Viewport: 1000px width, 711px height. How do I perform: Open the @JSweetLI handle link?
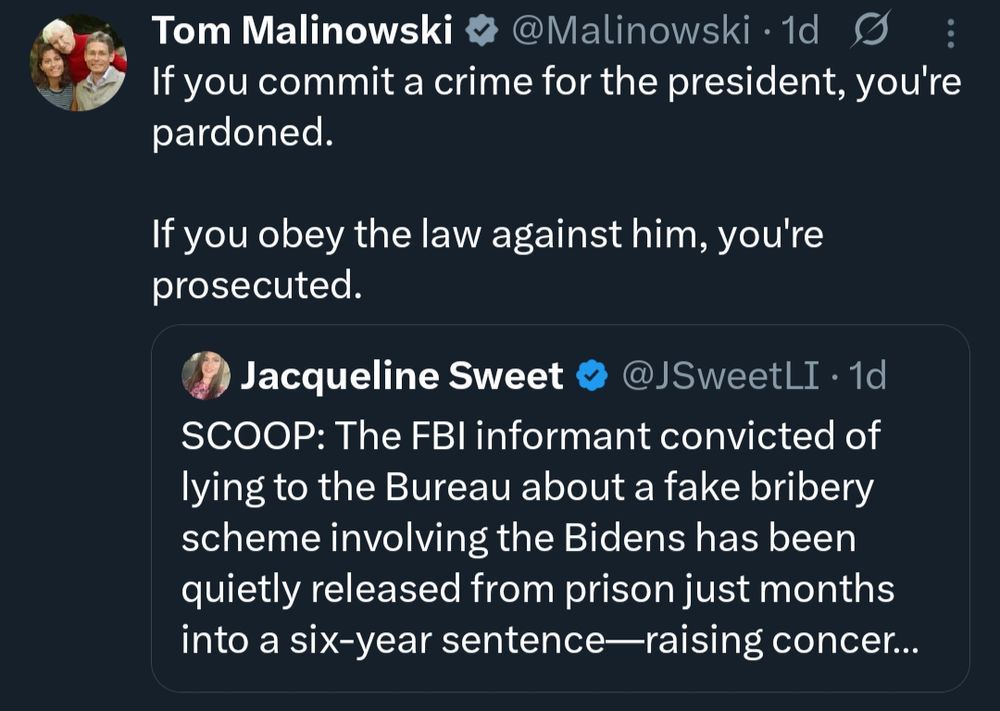(720, 376)
